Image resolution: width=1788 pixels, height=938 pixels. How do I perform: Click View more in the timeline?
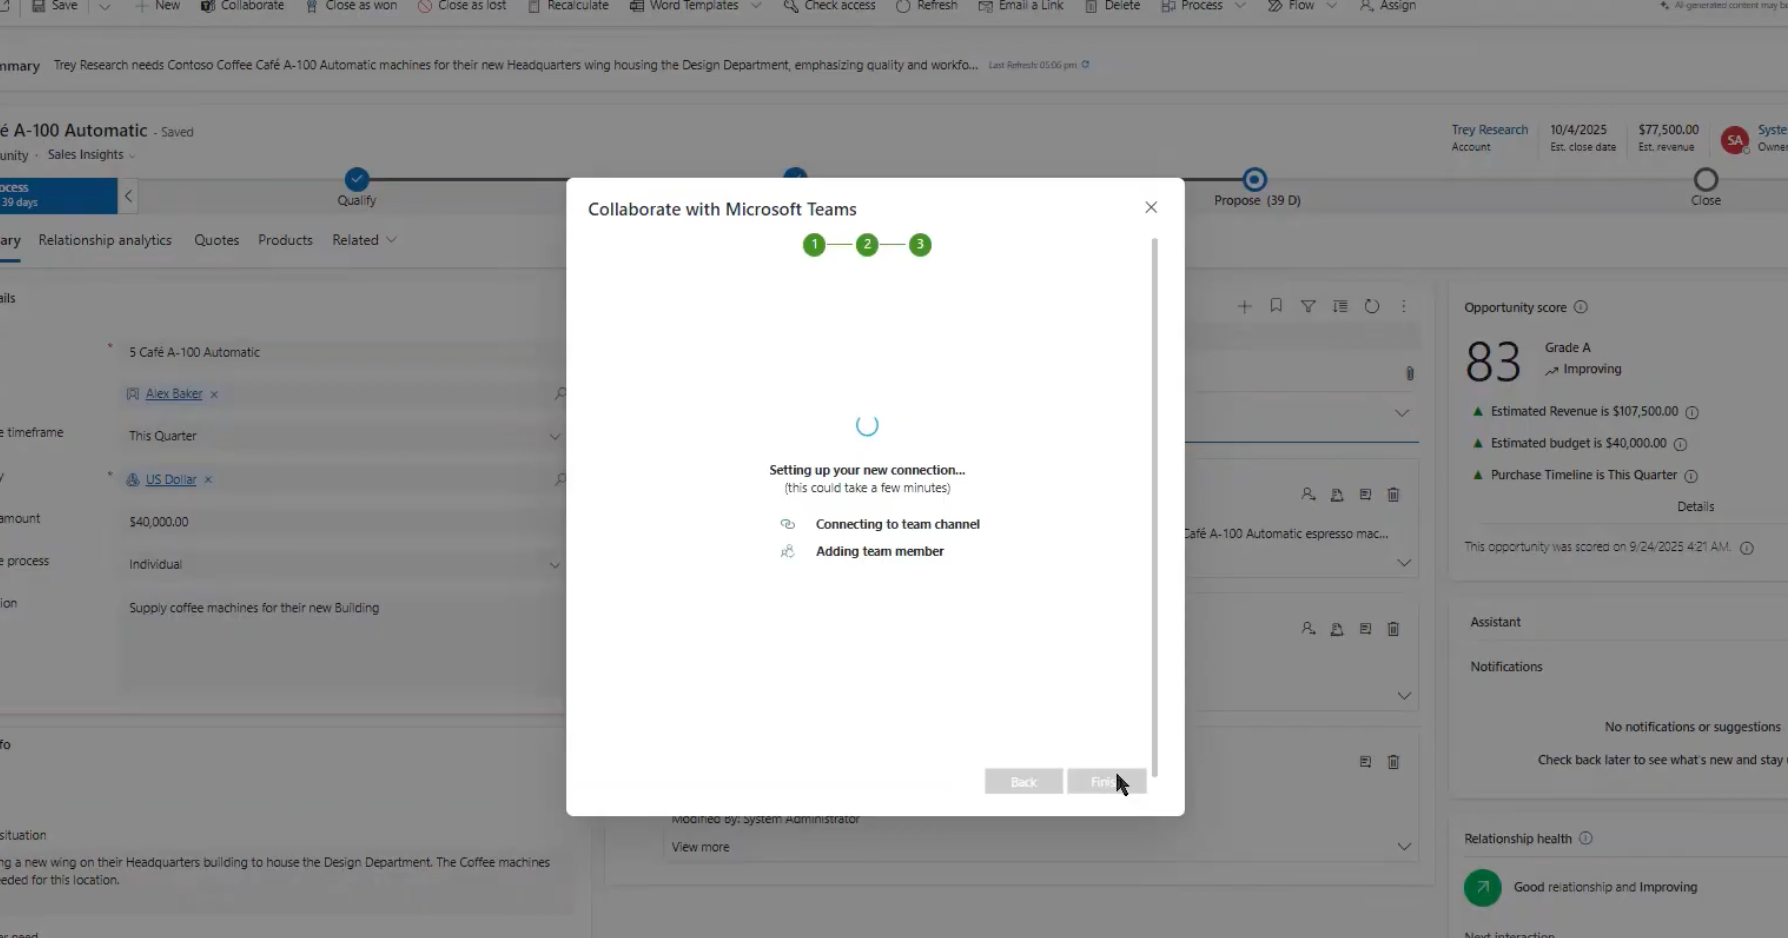click(700, 847)
